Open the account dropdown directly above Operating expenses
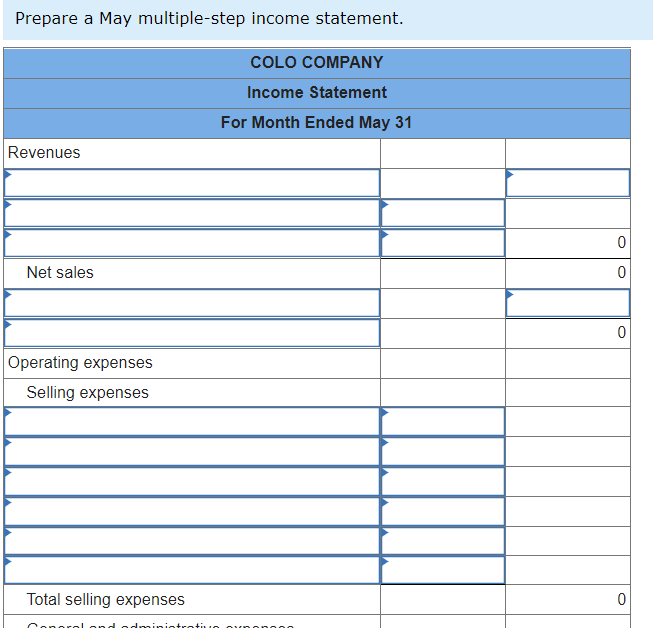Image resolution: width=653 pixels, height=628 pixels. 192,333
